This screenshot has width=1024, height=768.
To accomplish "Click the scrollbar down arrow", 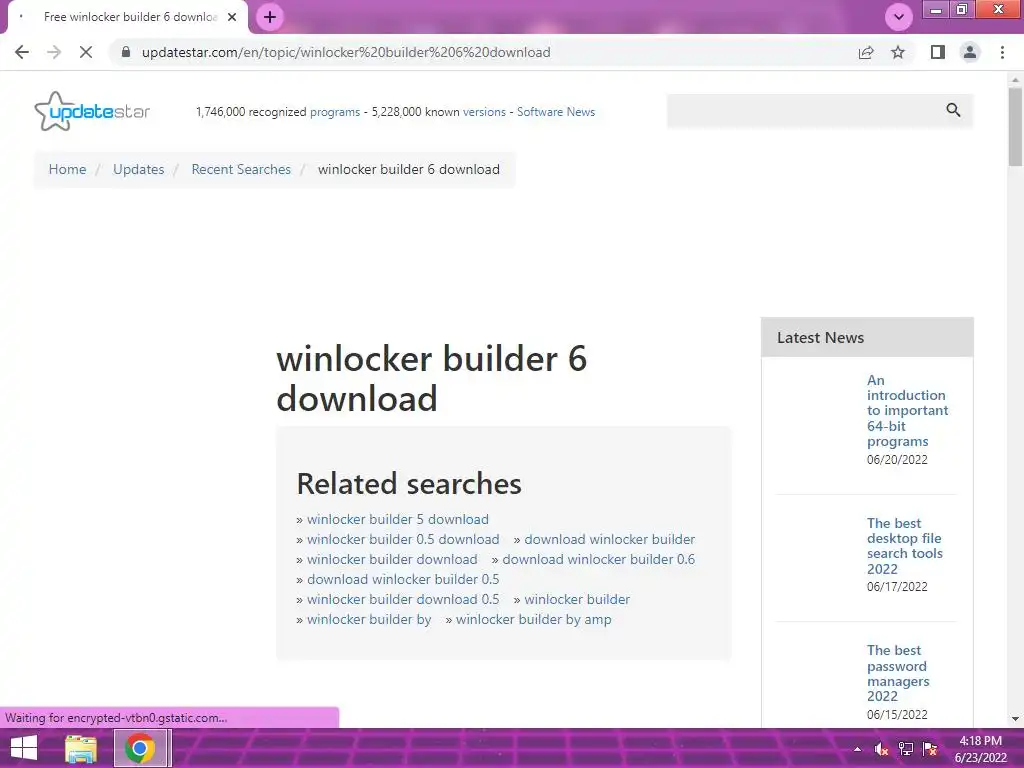I will pyautogui.click(x=1015, y=719).
